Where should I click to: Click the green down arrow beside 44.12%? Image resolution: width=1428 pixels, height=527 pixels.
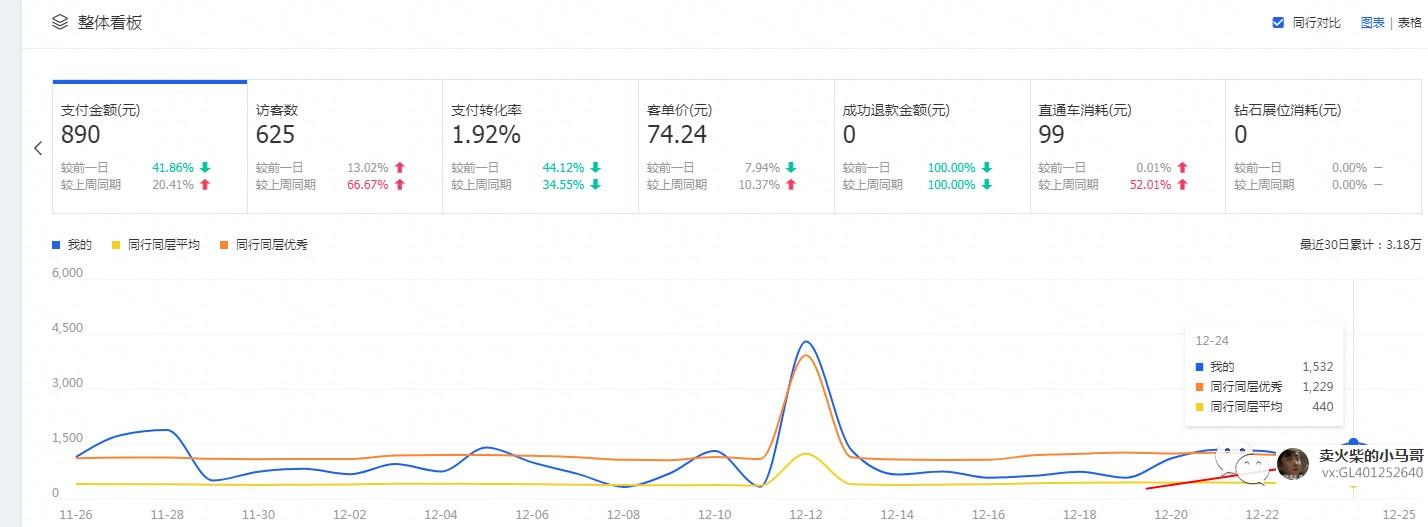[596, 168]
